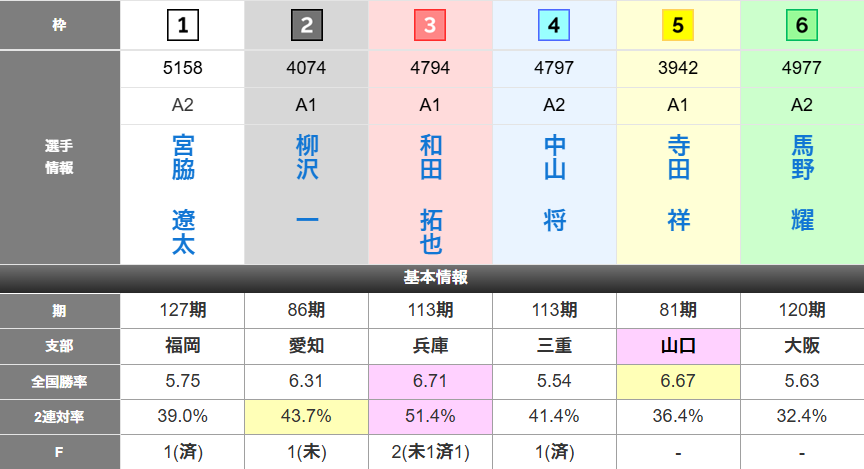Image resolution: width=864 pixels, height=469 pixels.
Task: Click the white lane 1 number badge
Action: pyautogui.click(x=183, y=25)
